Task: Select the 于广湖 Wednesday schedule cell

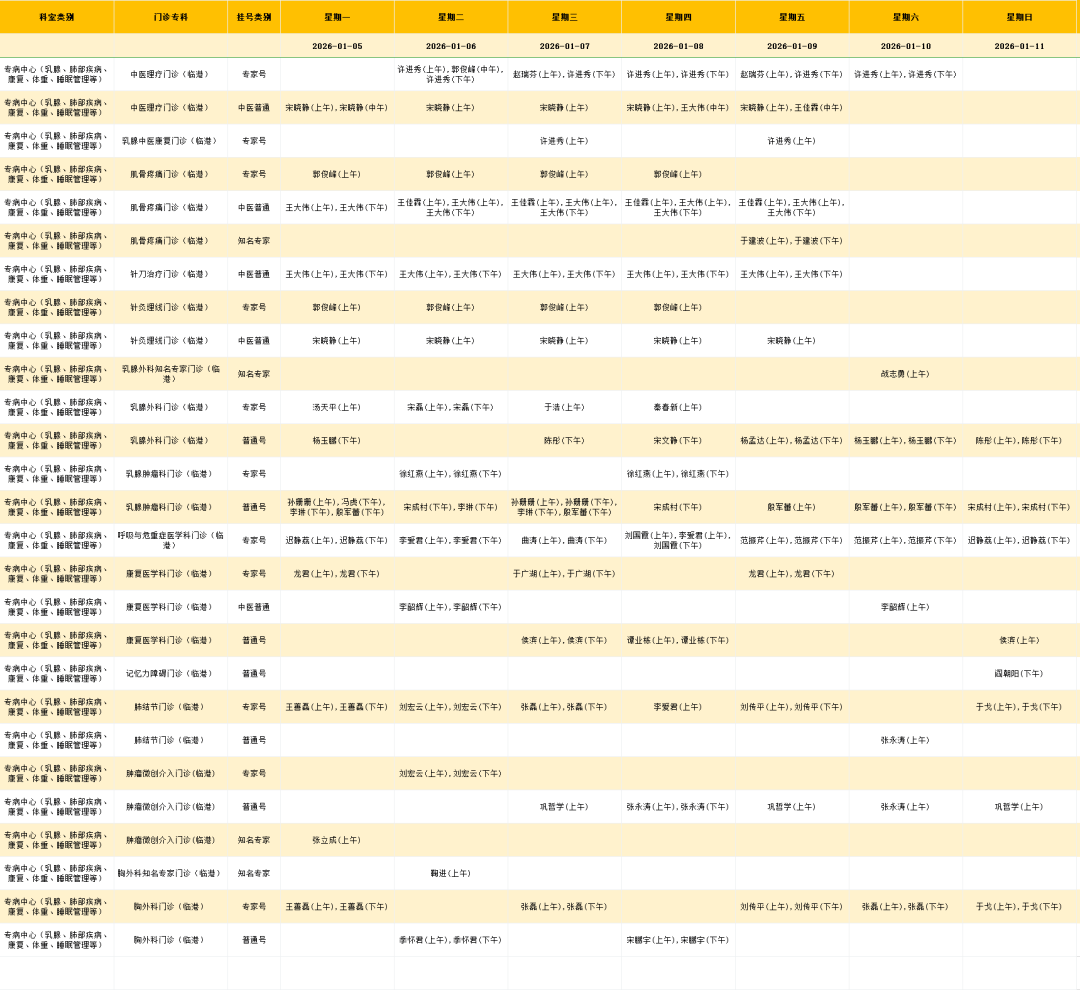Action: point(564,574)
